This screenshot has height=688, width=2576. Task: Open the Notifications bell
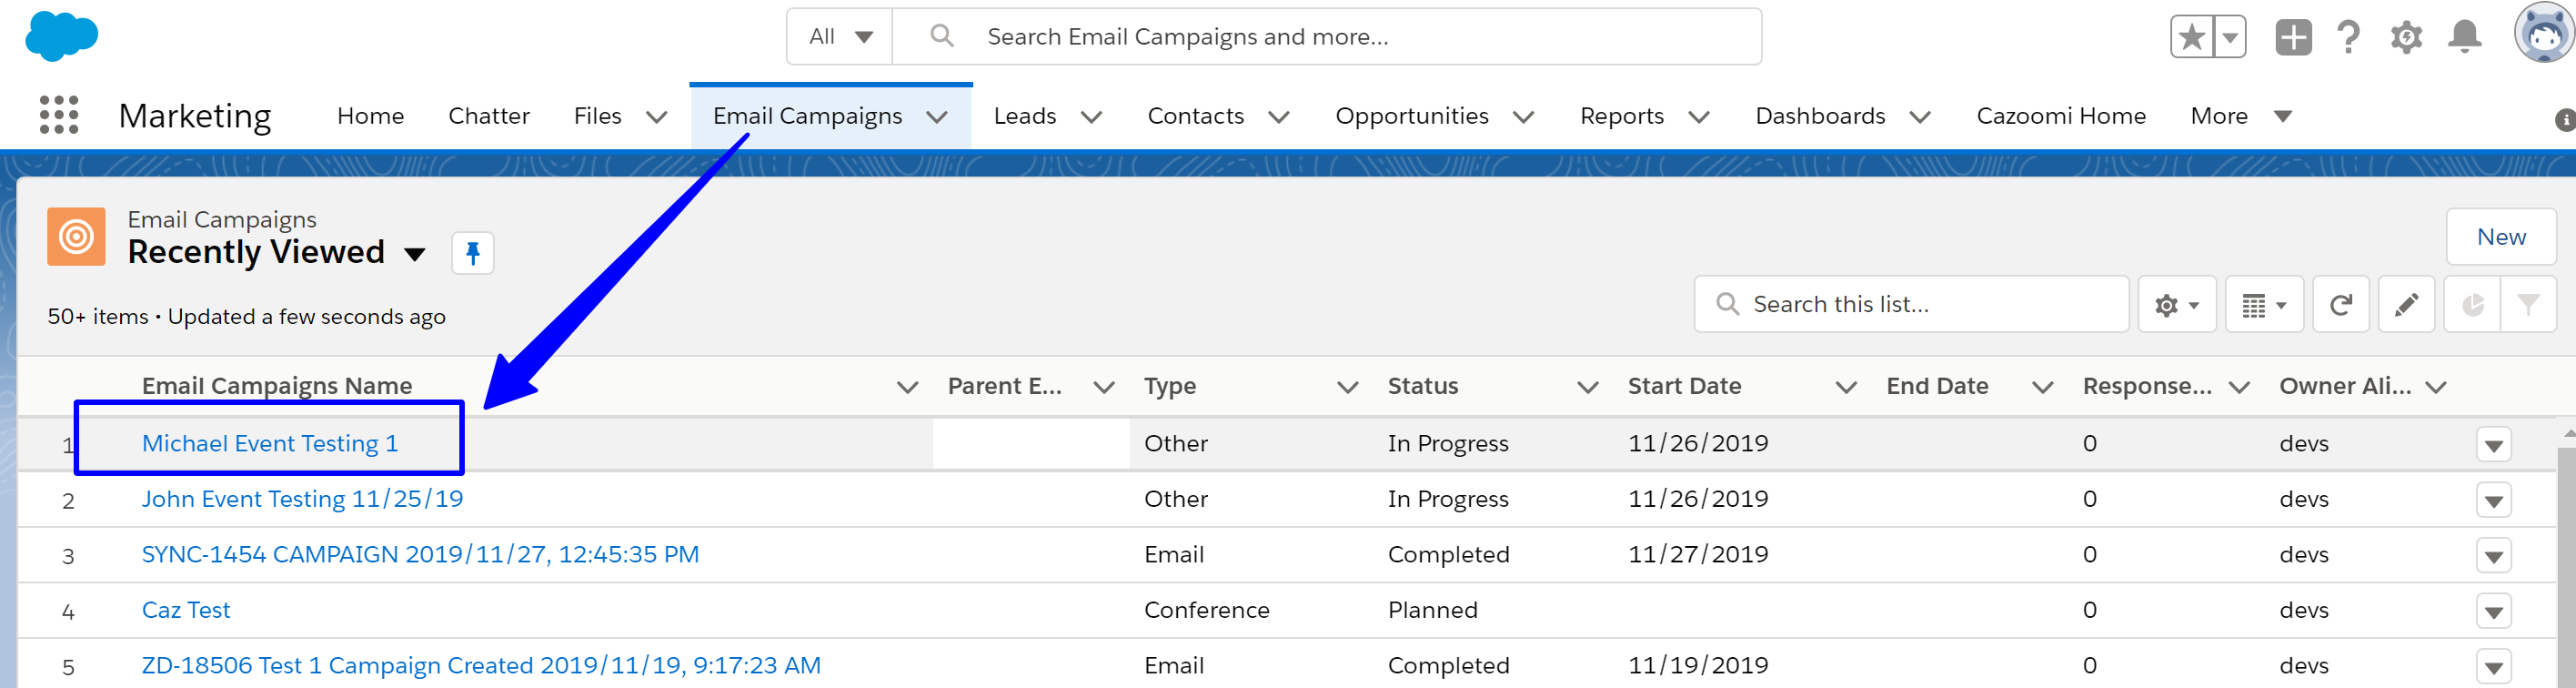[x=2464, y=37]
